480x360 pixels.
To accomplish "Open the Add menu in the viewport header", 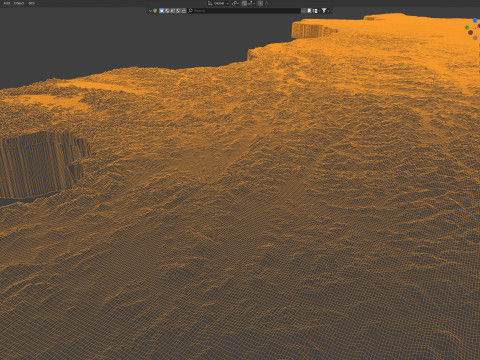I will pos(7,3).
